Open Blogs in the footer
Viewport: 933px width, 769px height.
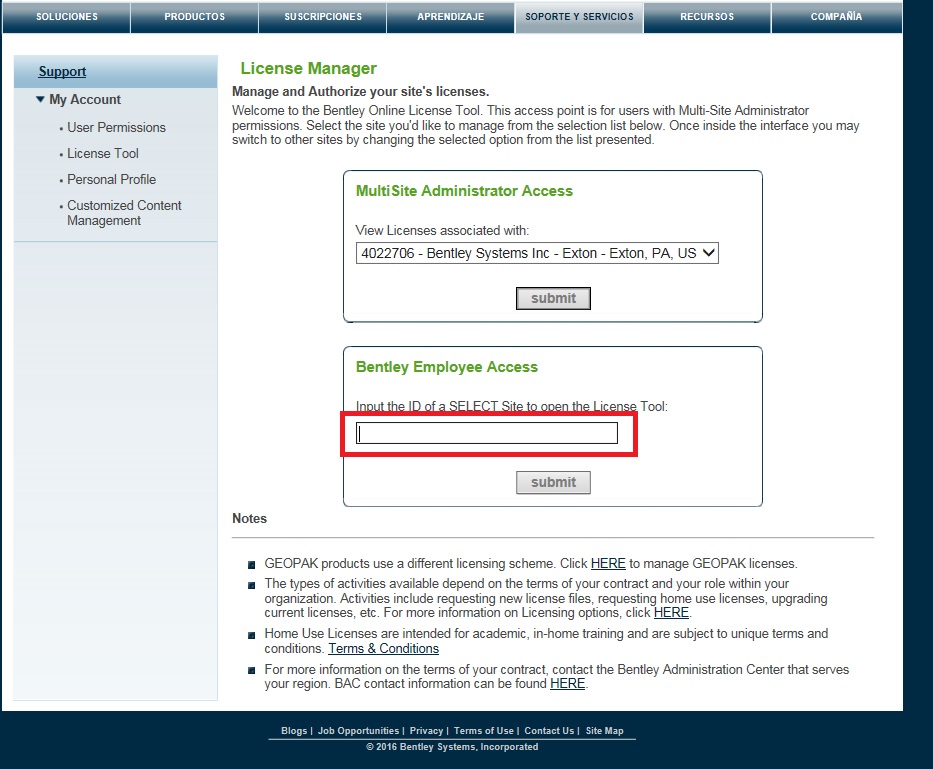click(x=294, y=730)
